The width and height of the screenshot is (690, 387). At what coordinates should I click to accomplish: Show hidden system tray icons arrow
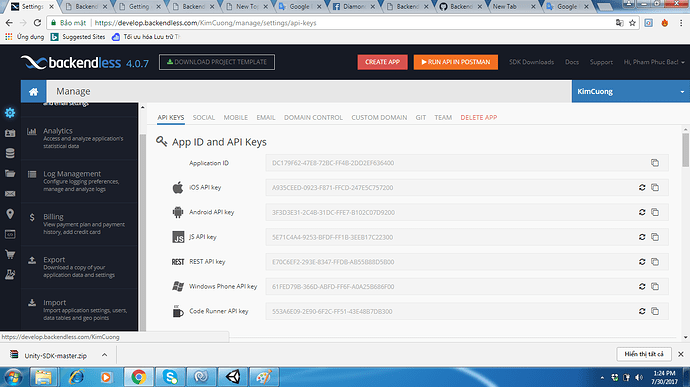tap(602, 377)
